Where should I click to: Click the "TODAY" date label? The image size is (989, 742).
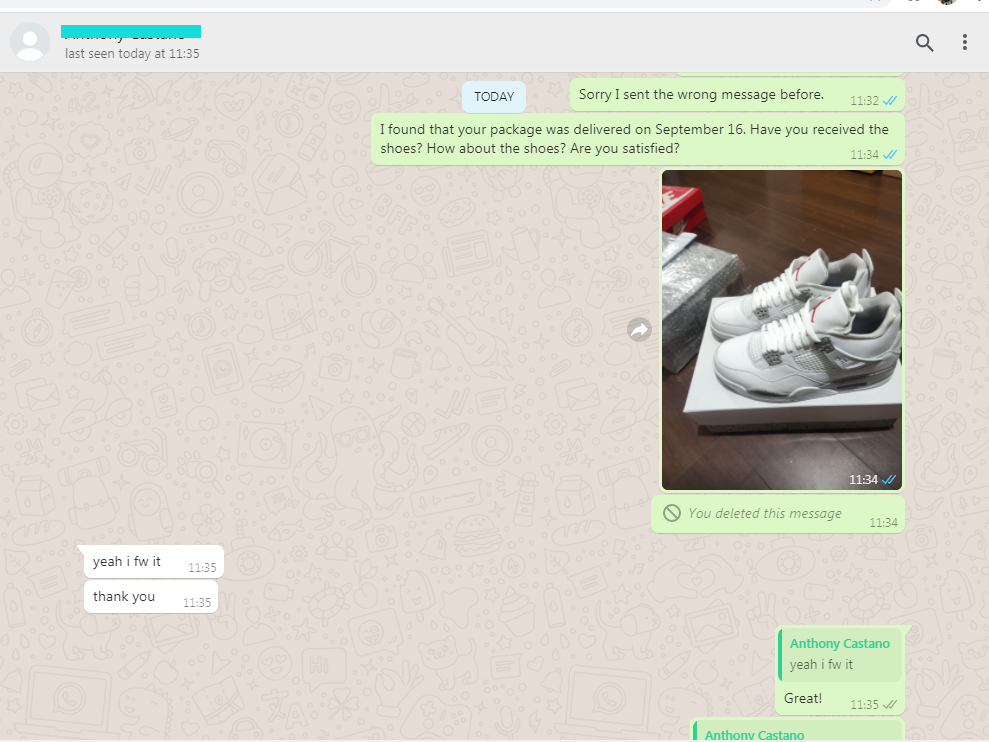click(x=494, y=97)
